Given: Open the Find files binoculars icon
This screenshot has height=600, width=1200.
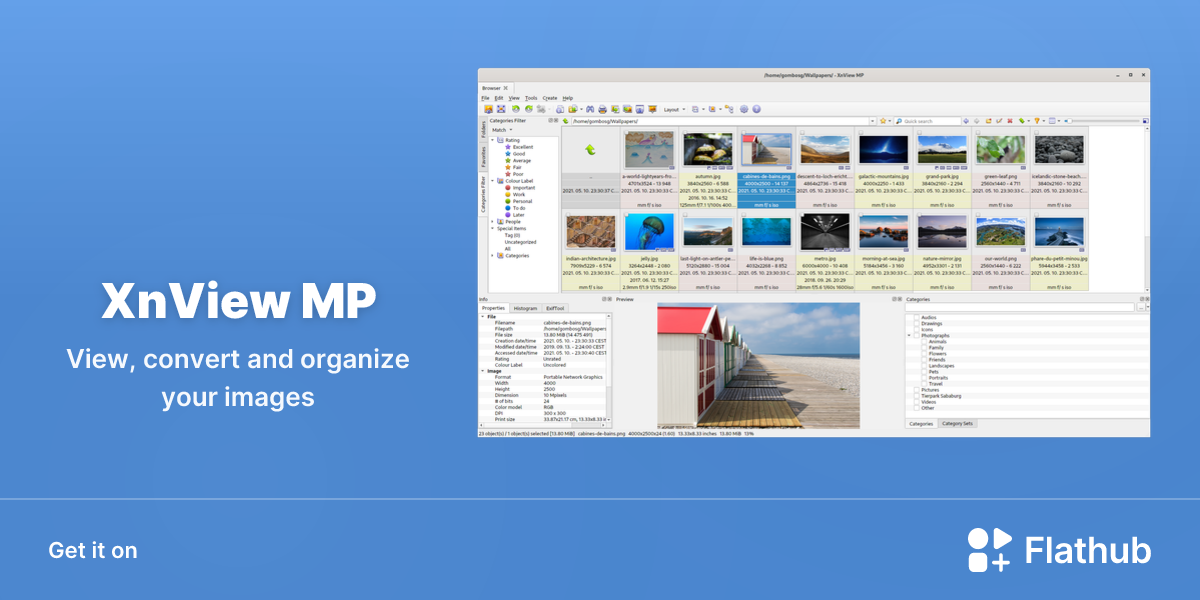Looking at the screenshot, I should [x=590, y=109].
